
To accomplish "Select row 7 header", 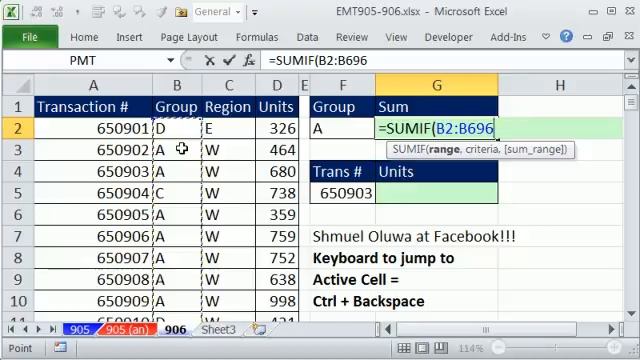I will coord(18,236).
